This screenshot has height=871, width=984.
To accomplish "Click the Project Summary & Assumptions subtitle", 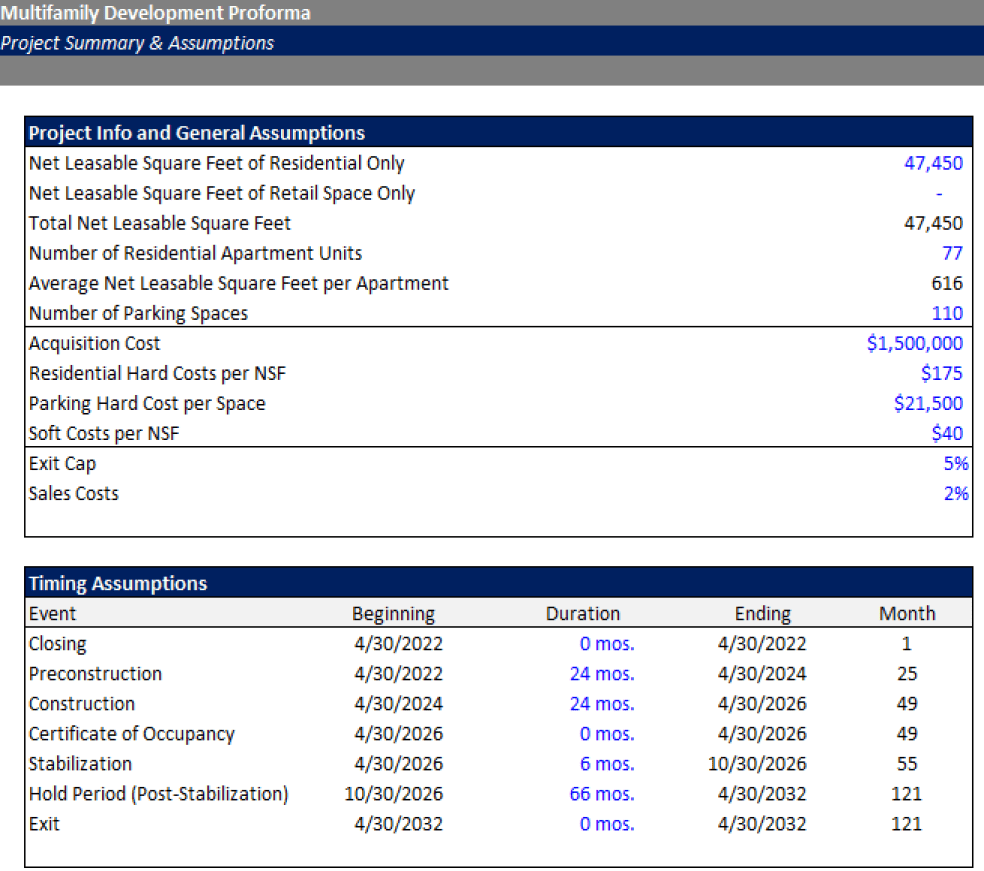I will tap(138, 43).
